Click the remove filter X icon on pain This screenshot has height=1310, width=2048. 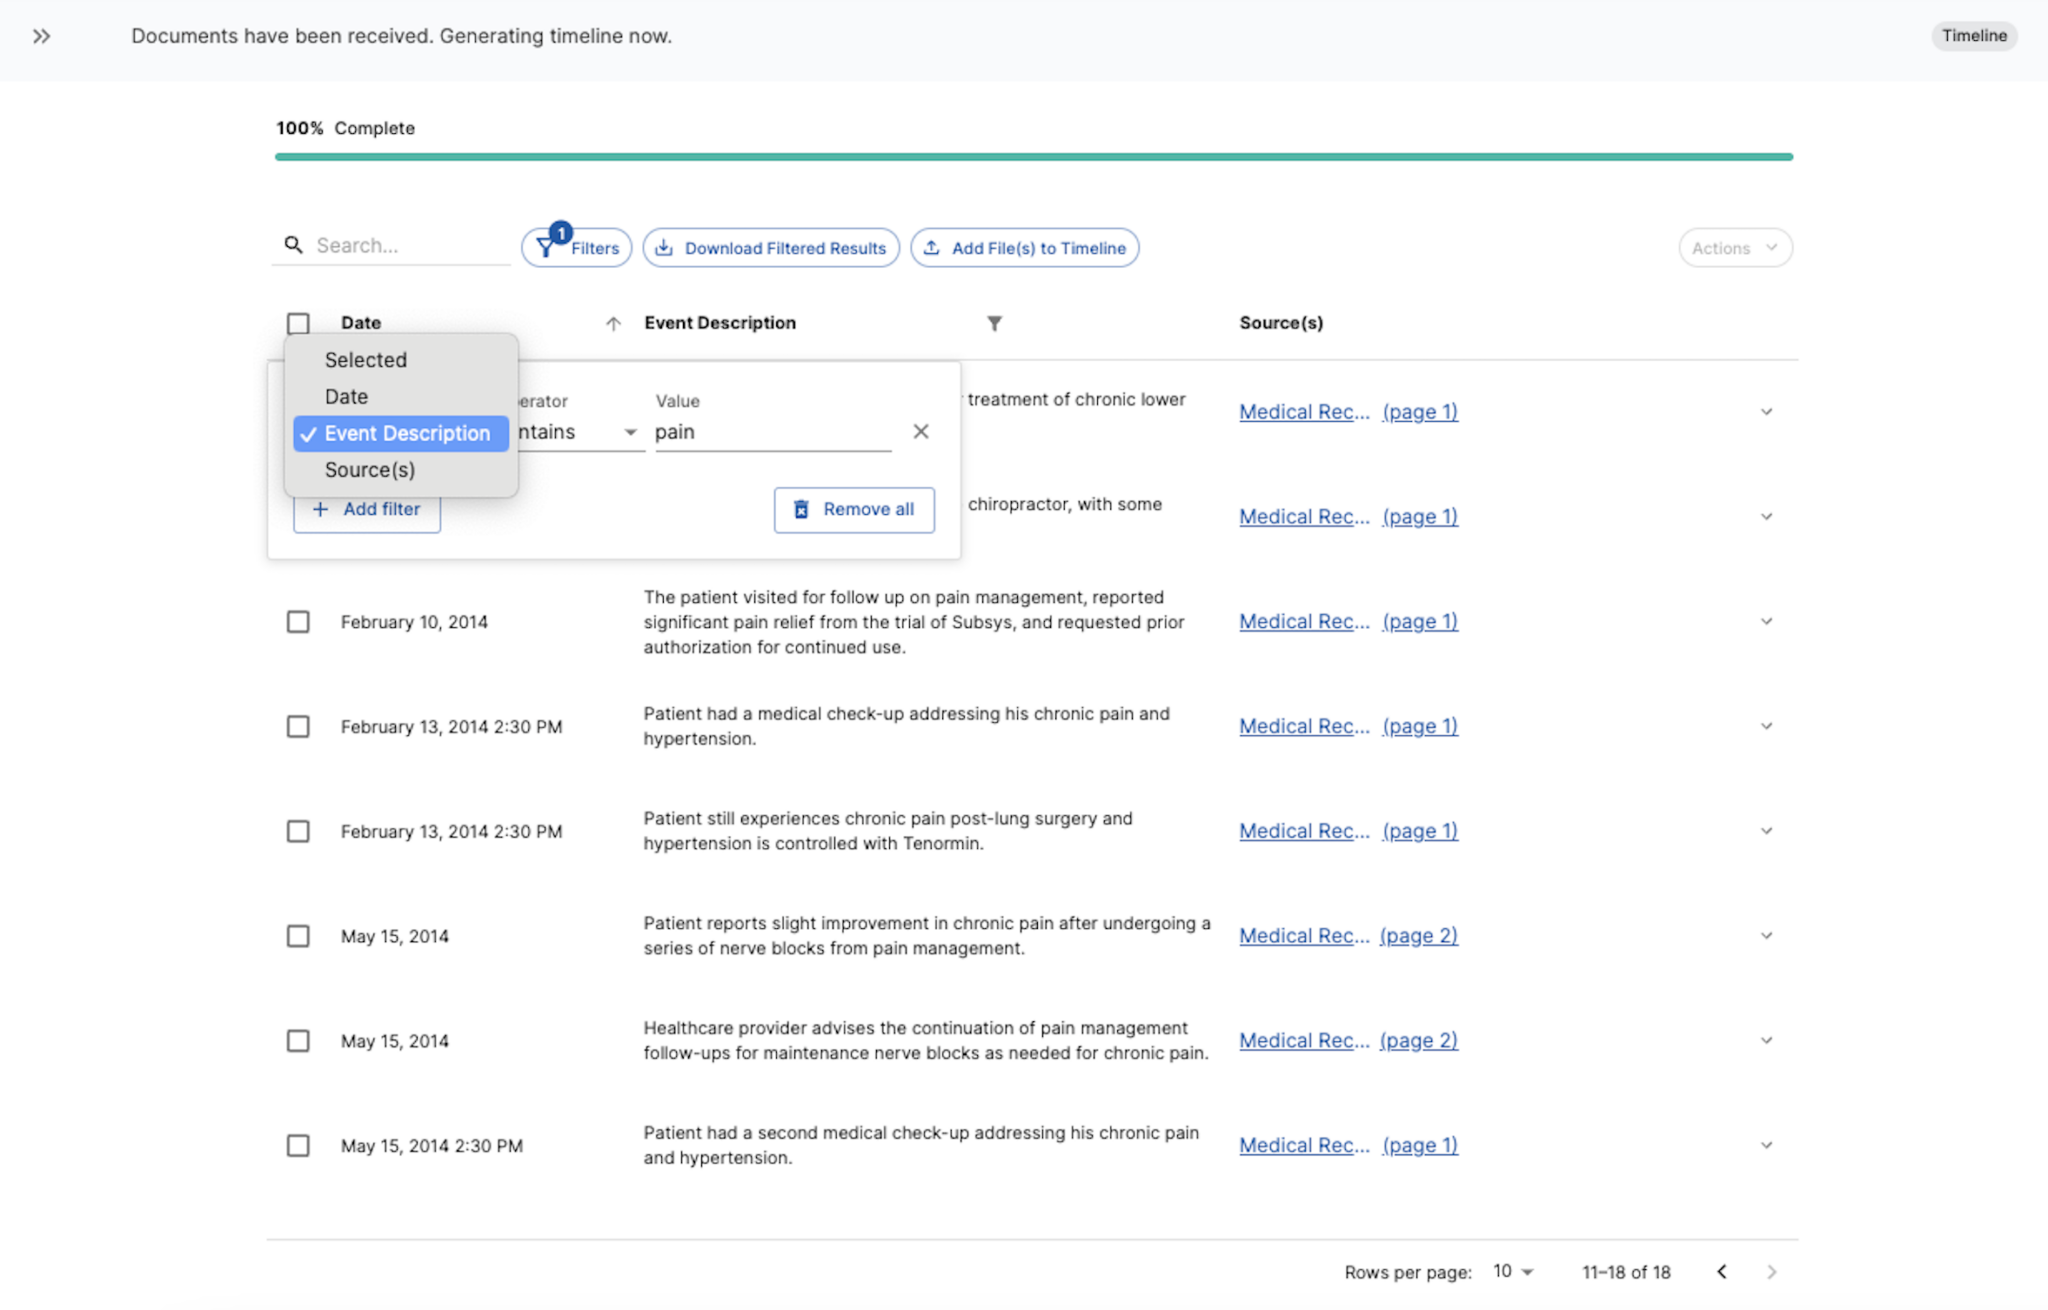[x=921, y=431]
